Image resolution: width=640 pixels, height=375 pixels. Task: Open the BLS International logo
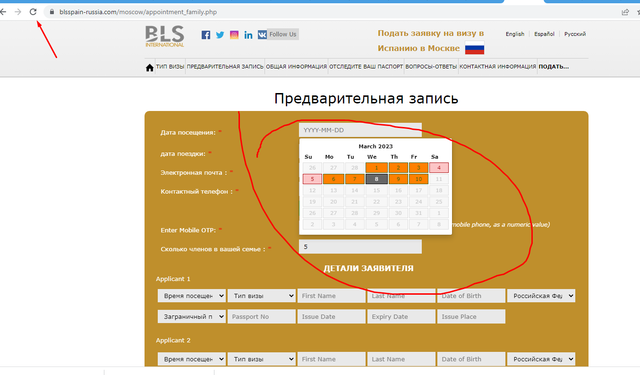[x=165, y=36]
